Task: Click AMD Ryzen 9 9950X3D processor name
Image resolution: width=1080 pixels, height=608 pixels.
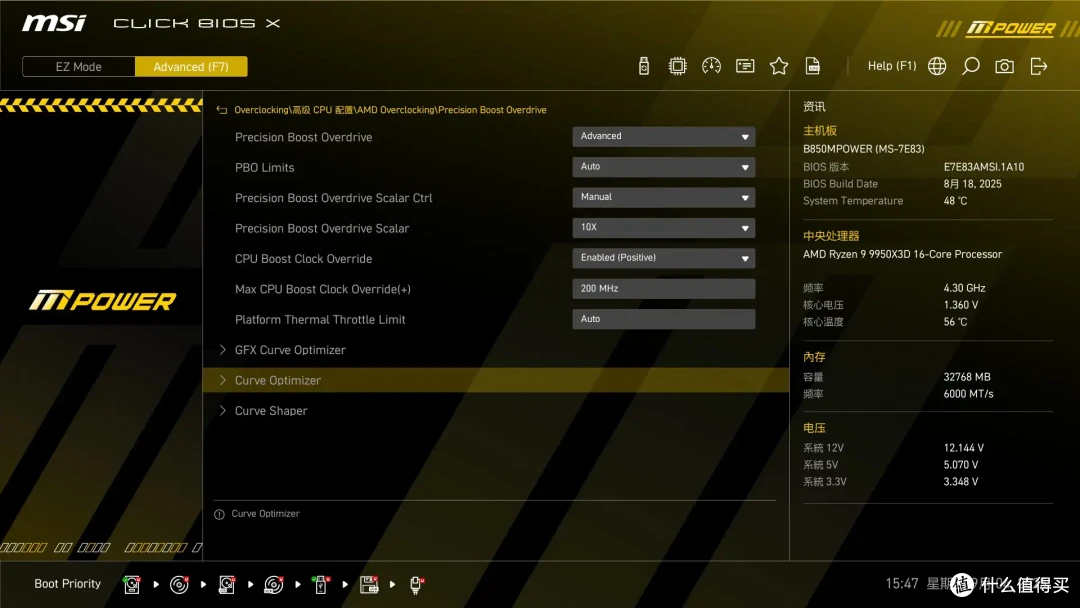Action: [902, 254]
